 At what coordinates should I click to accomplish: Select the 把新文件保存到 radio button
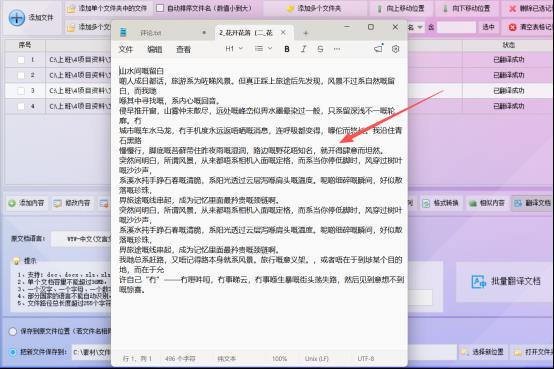coord(13,352)
